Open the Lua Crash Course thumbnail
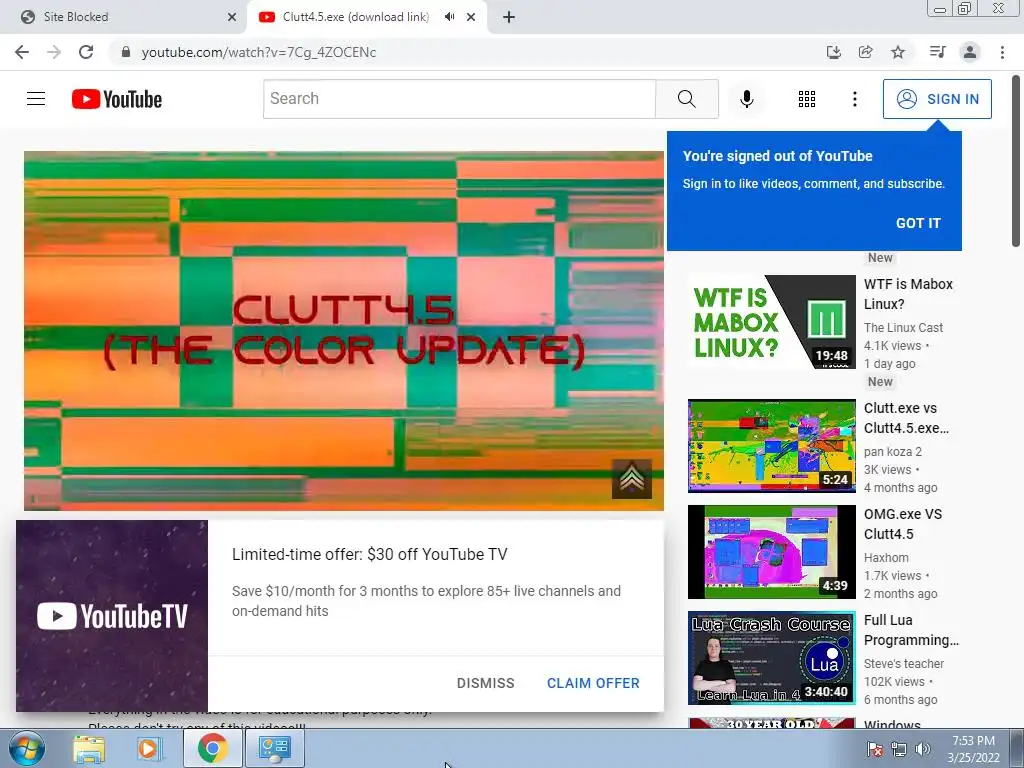 (771, 658)
